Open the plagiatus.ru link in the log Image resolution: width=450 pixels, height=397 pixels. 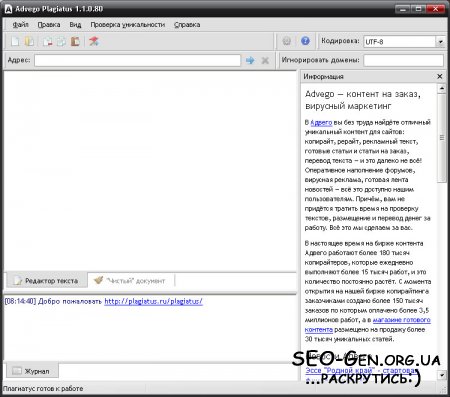[x=153, y=301]
